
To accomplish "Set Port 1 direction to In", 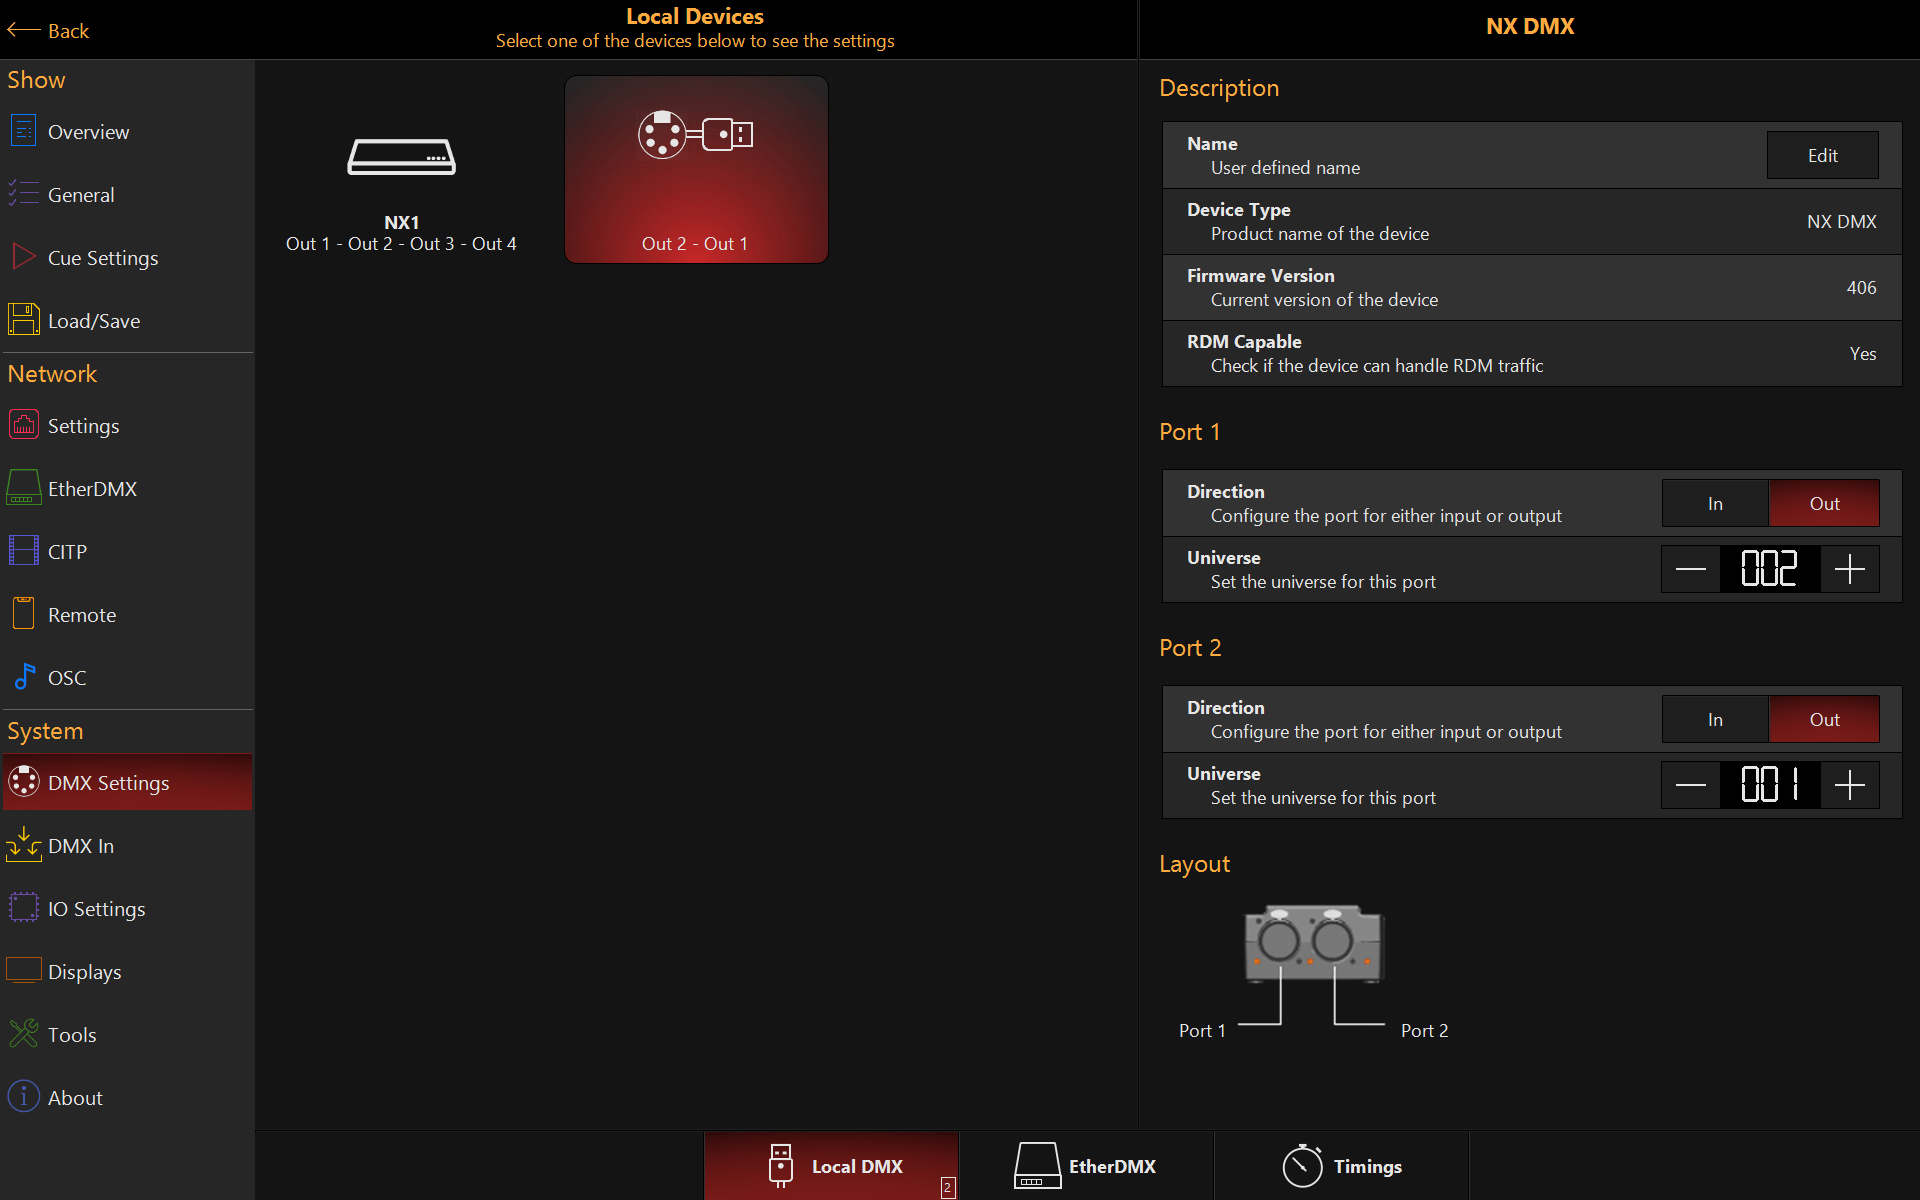I will click(x=1715, y=504).
